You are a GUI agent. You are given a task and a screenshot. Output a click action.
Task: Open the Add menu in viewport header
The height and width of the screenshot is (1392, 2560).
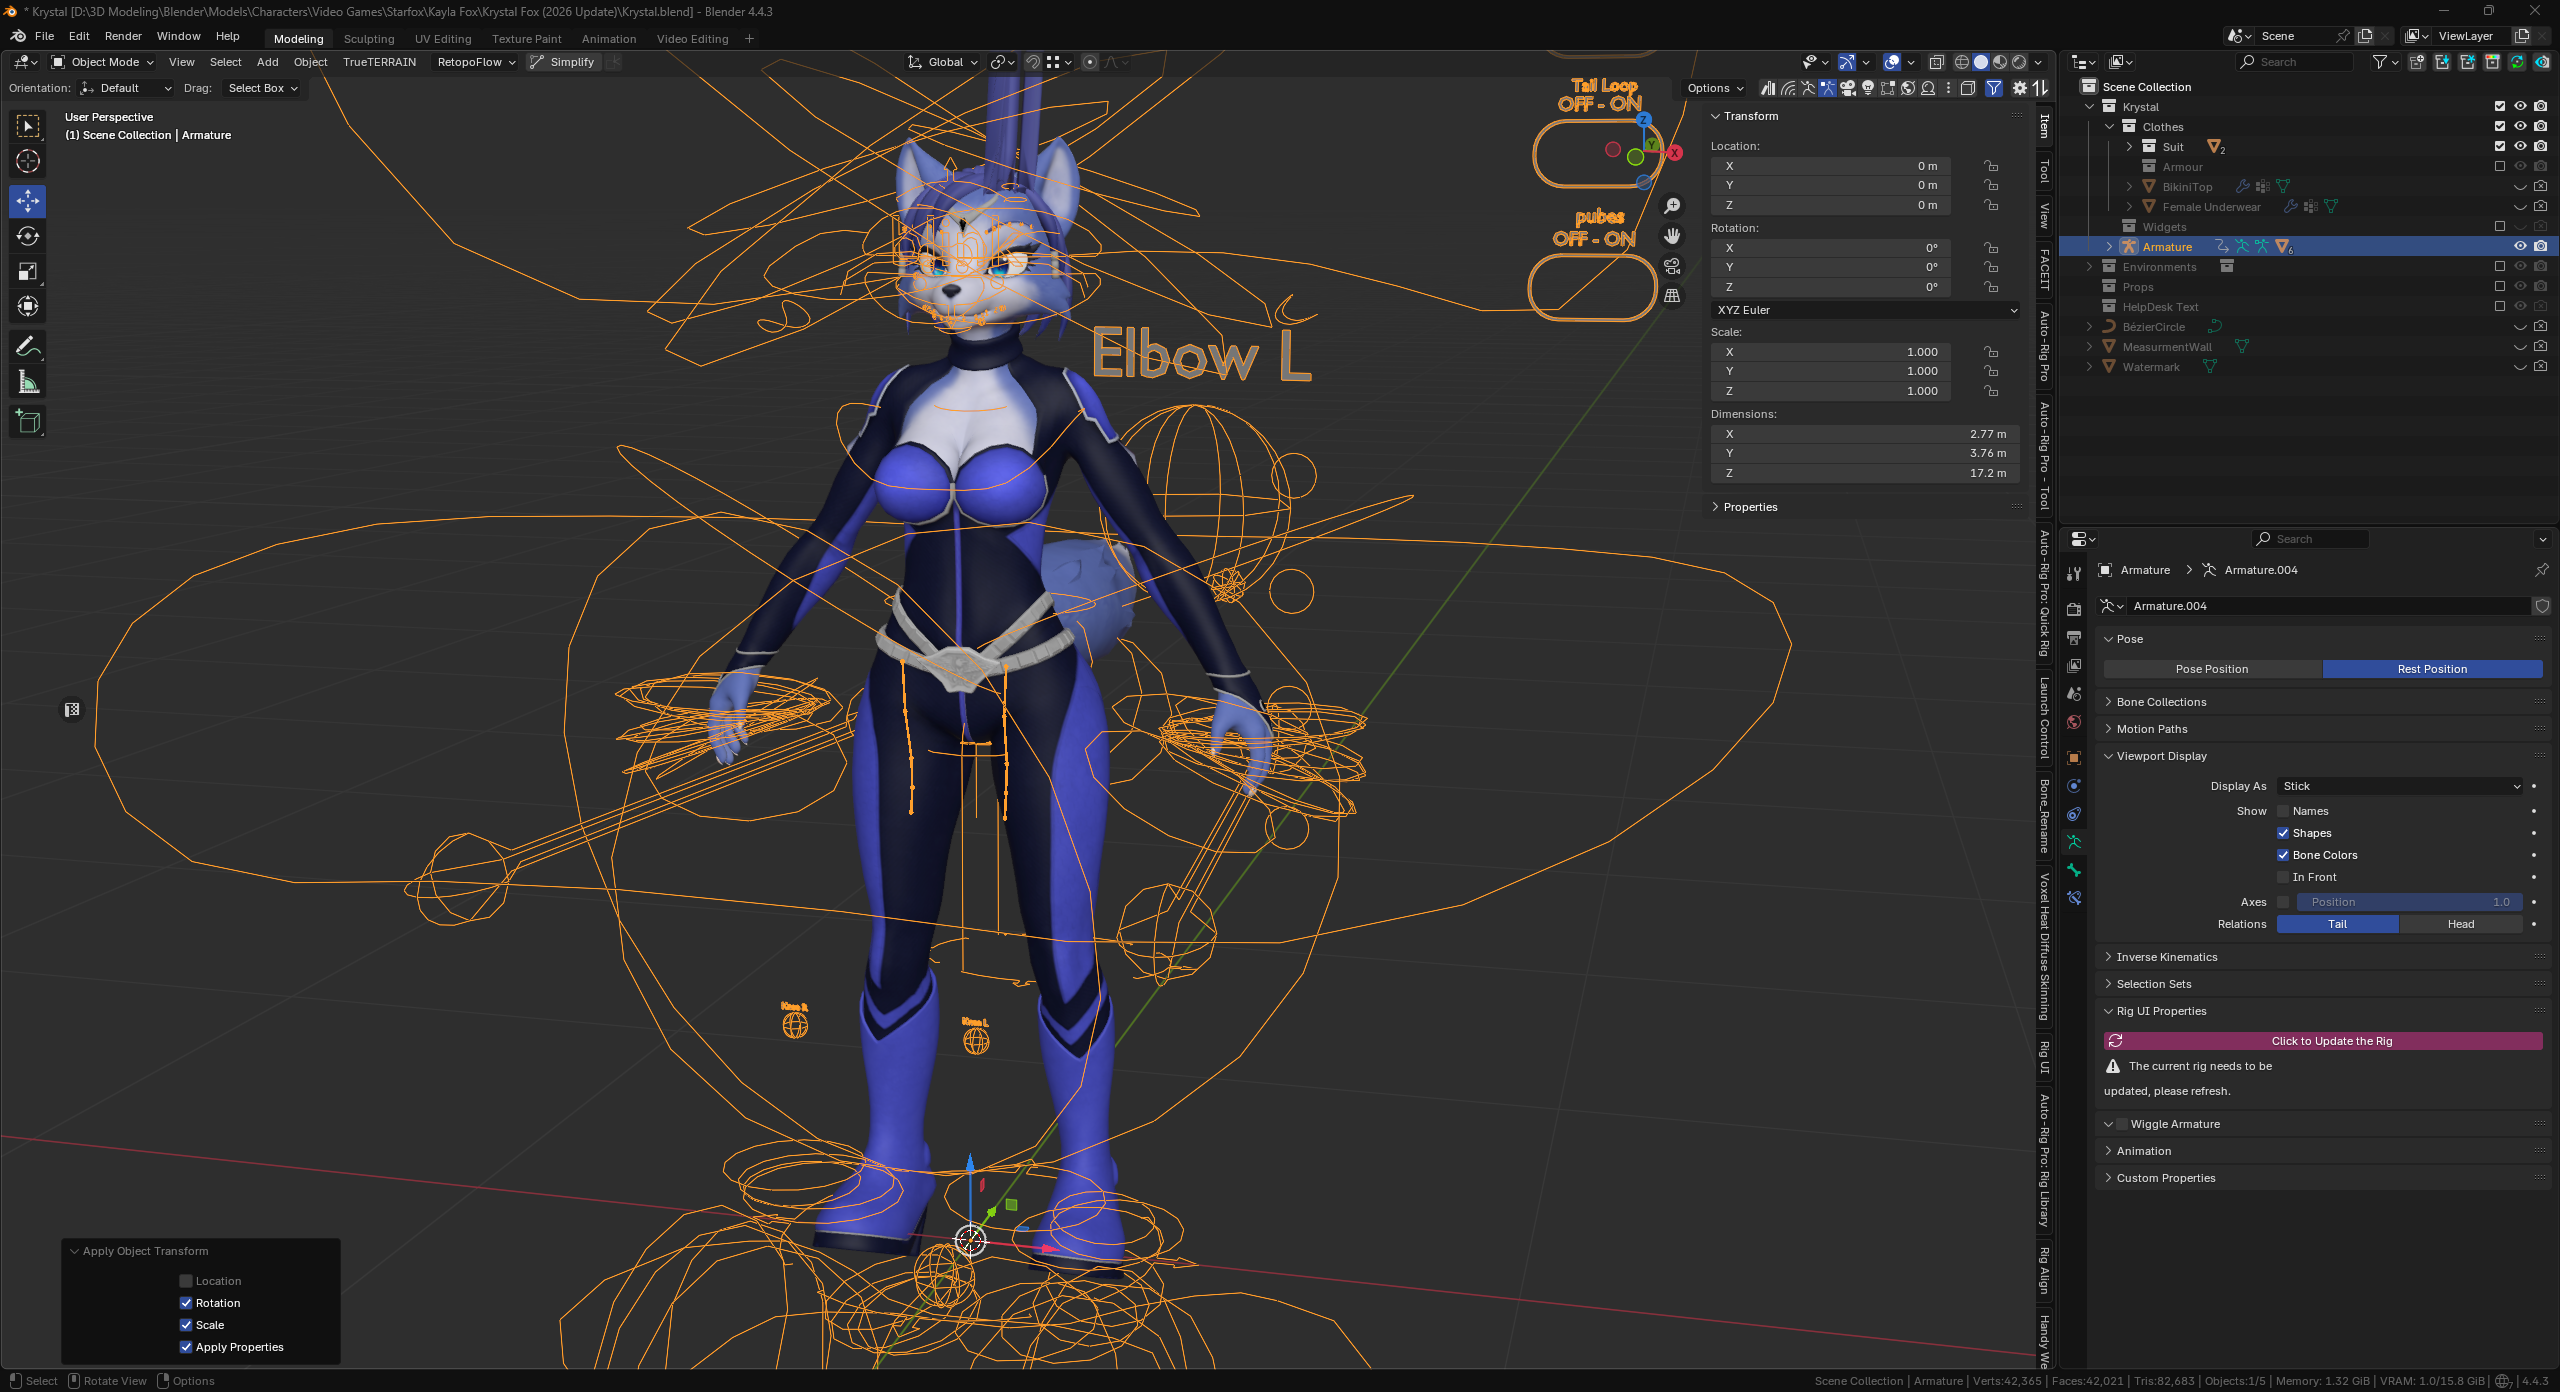point(268,62)
